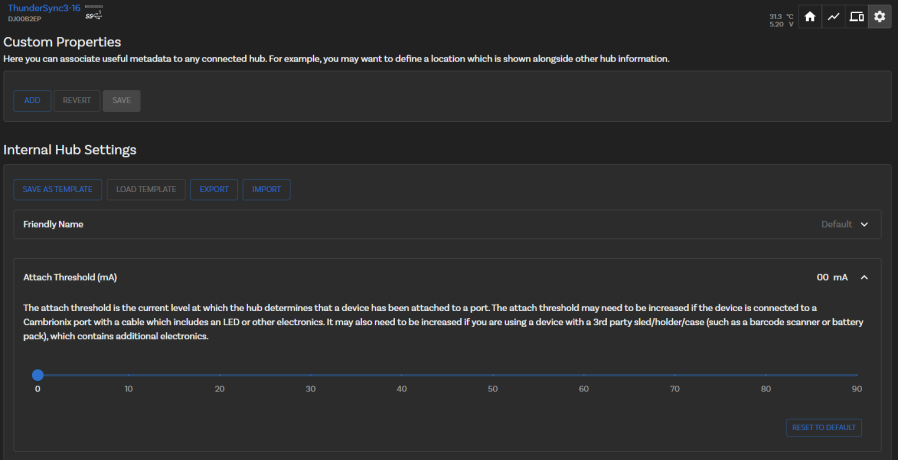Click the slider tick label 80
The image size is (898, 460).
[766, 389]
